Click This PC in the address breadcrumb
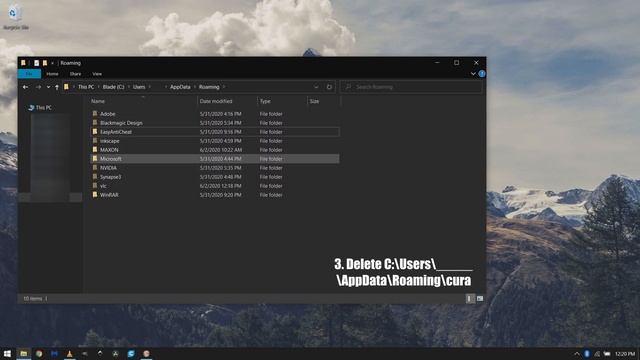The height and width of the screenshot is (360, 640). (x=86, y=87)
